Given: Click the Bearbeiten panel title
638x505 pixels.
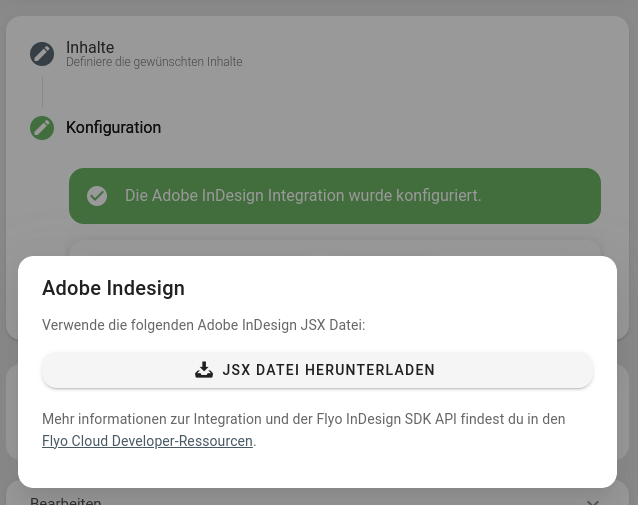Looking at the screenshot, I should [66, 500].
